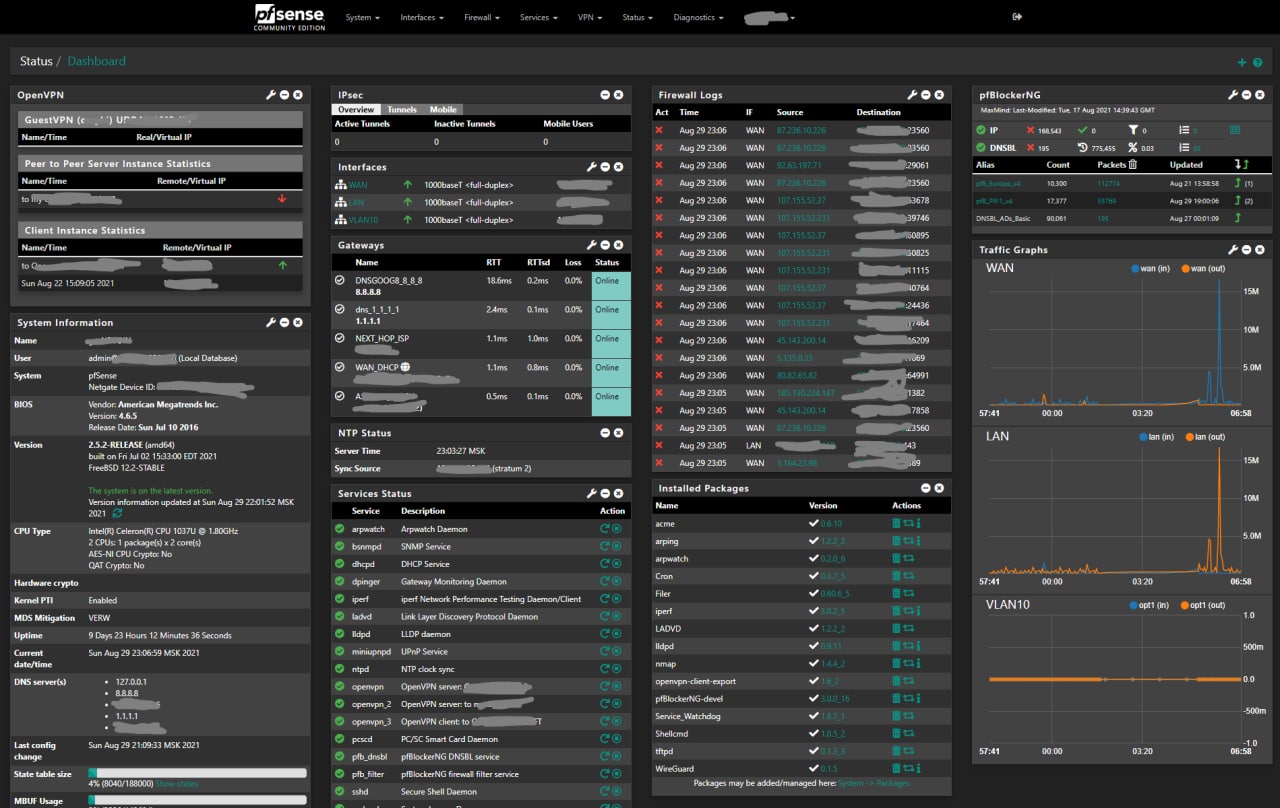Image resolution: width=1280 pixels, height=808 pixels.
Task: Click the pfSense Community Edition logo
Action: point(289,17)
